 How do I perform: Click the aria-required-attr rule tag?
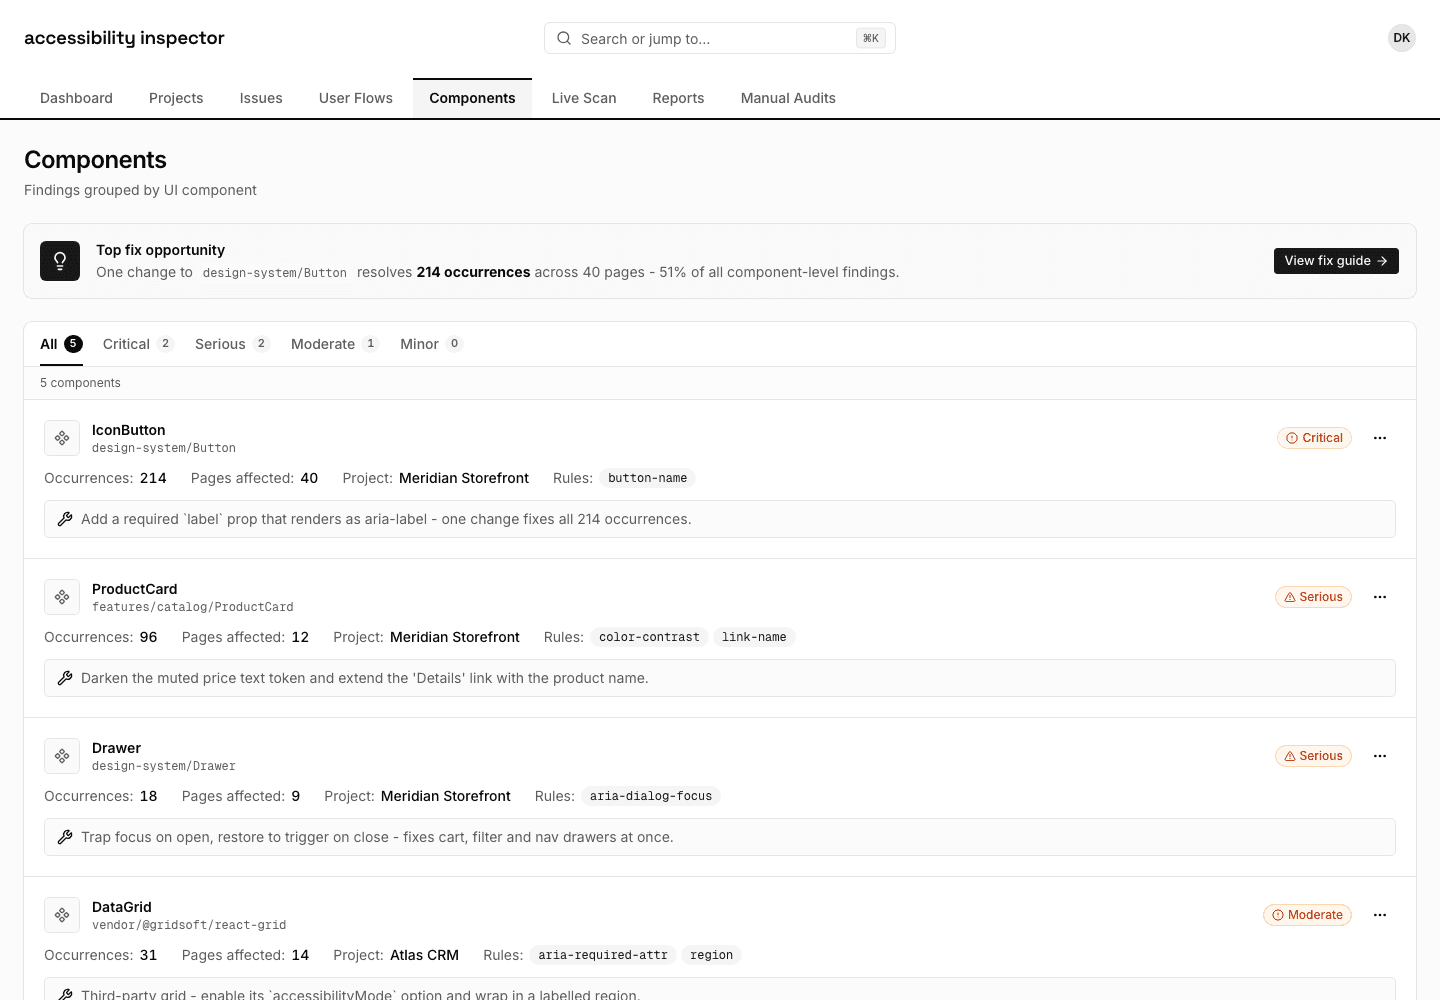point(603,955)
